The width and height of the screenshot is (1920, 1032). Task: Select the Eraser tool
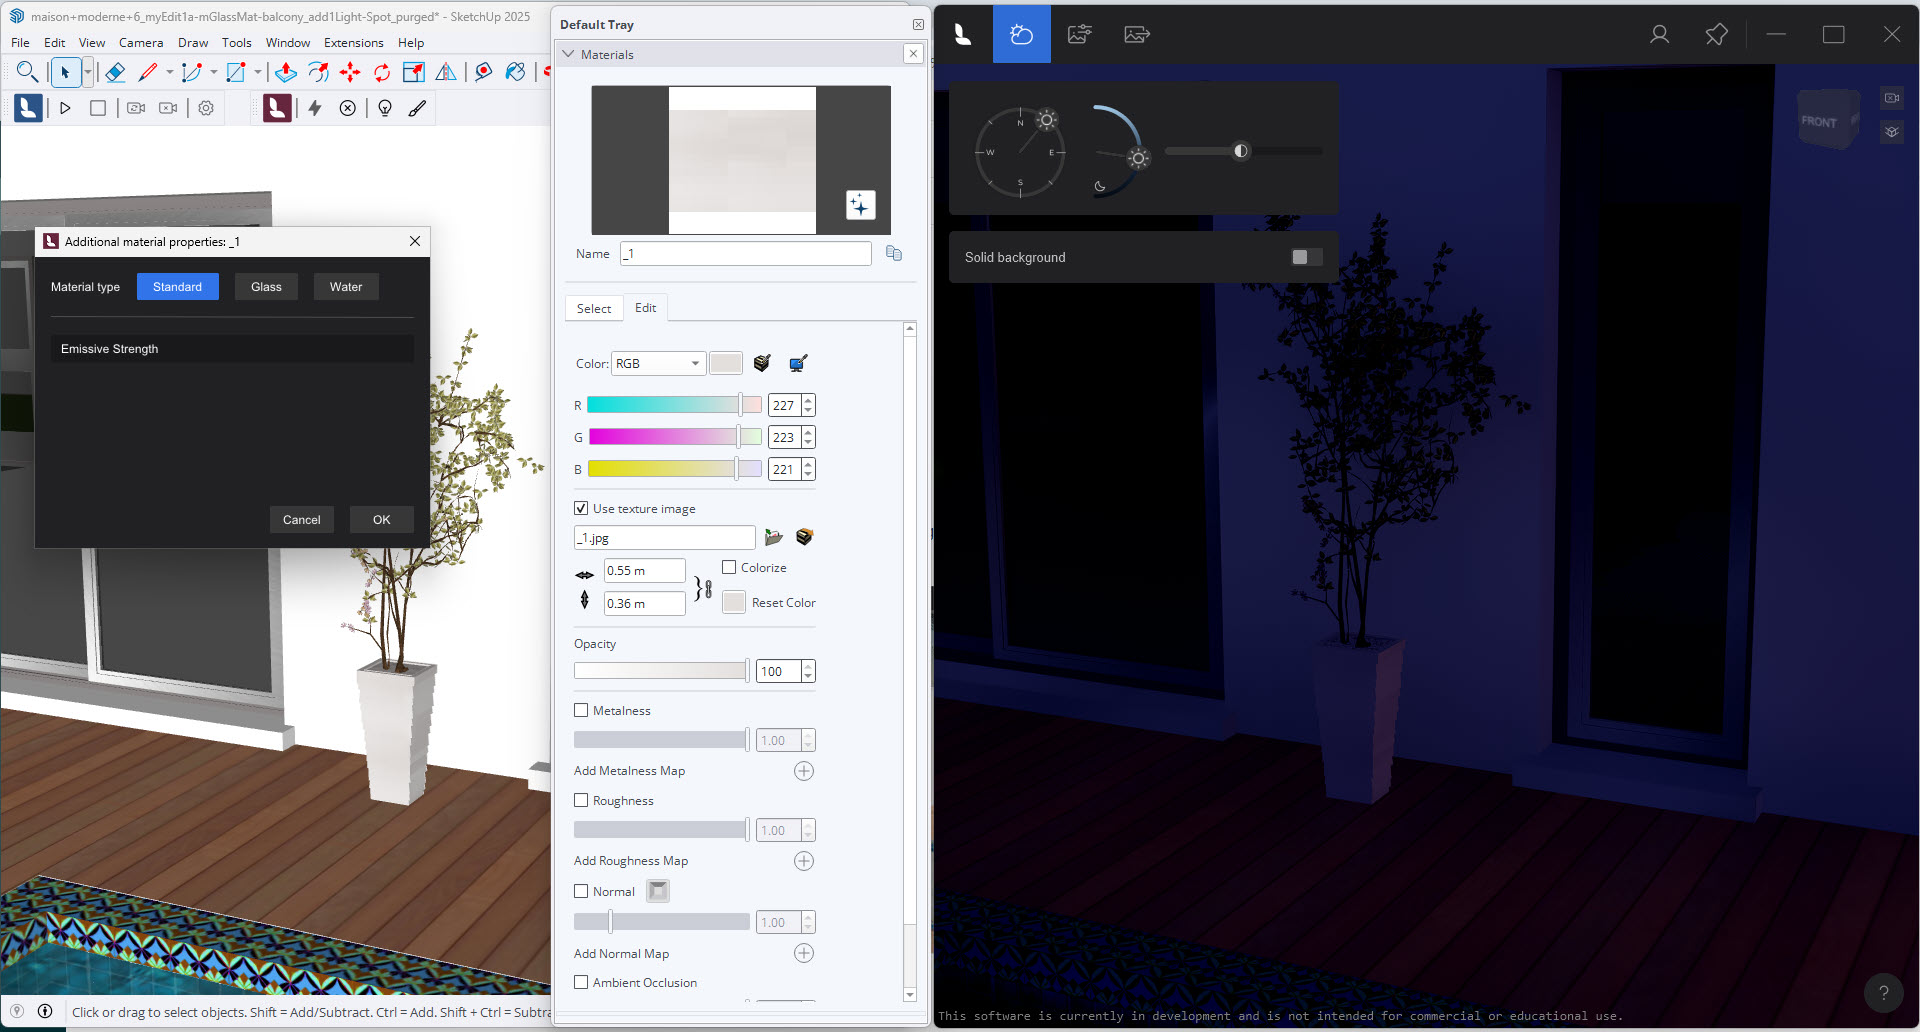[x=115, y=72]
